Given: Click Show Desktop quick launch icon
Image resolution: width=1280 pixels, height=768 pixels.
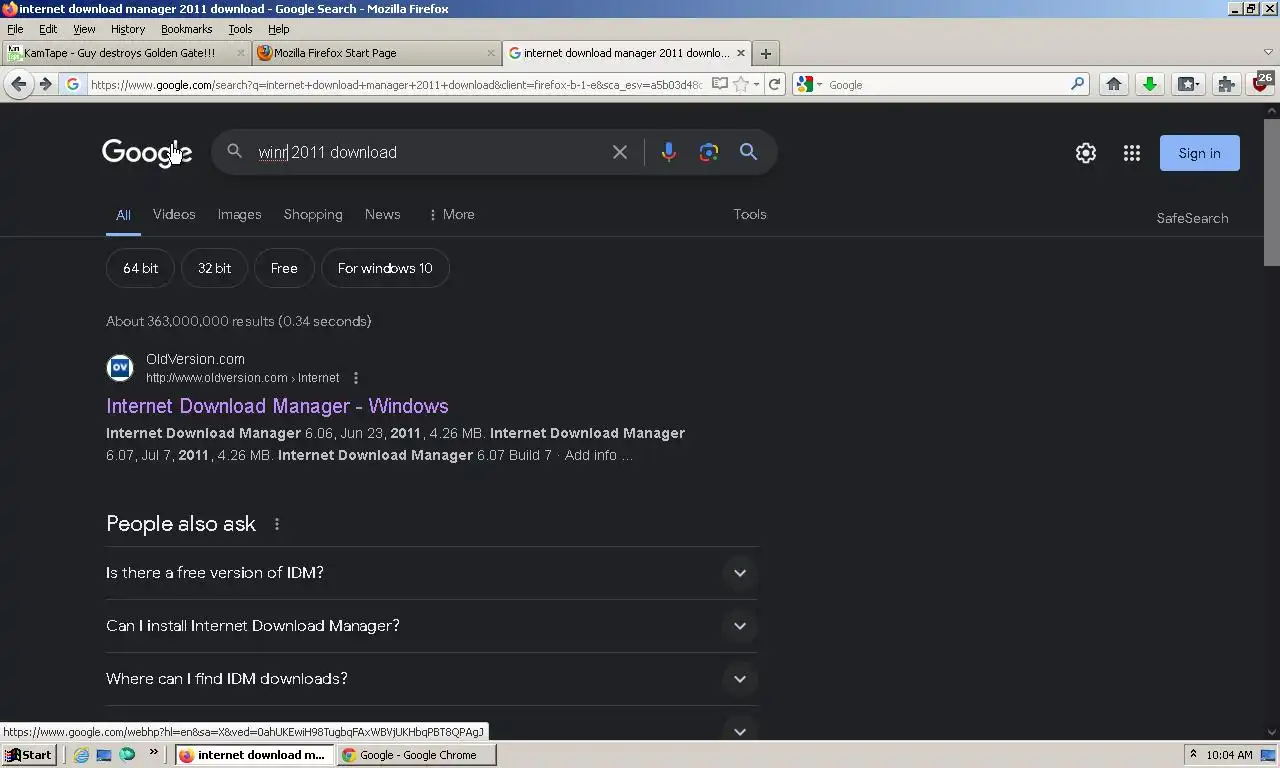Looking at the screenshot, I should tap(104, 755).
